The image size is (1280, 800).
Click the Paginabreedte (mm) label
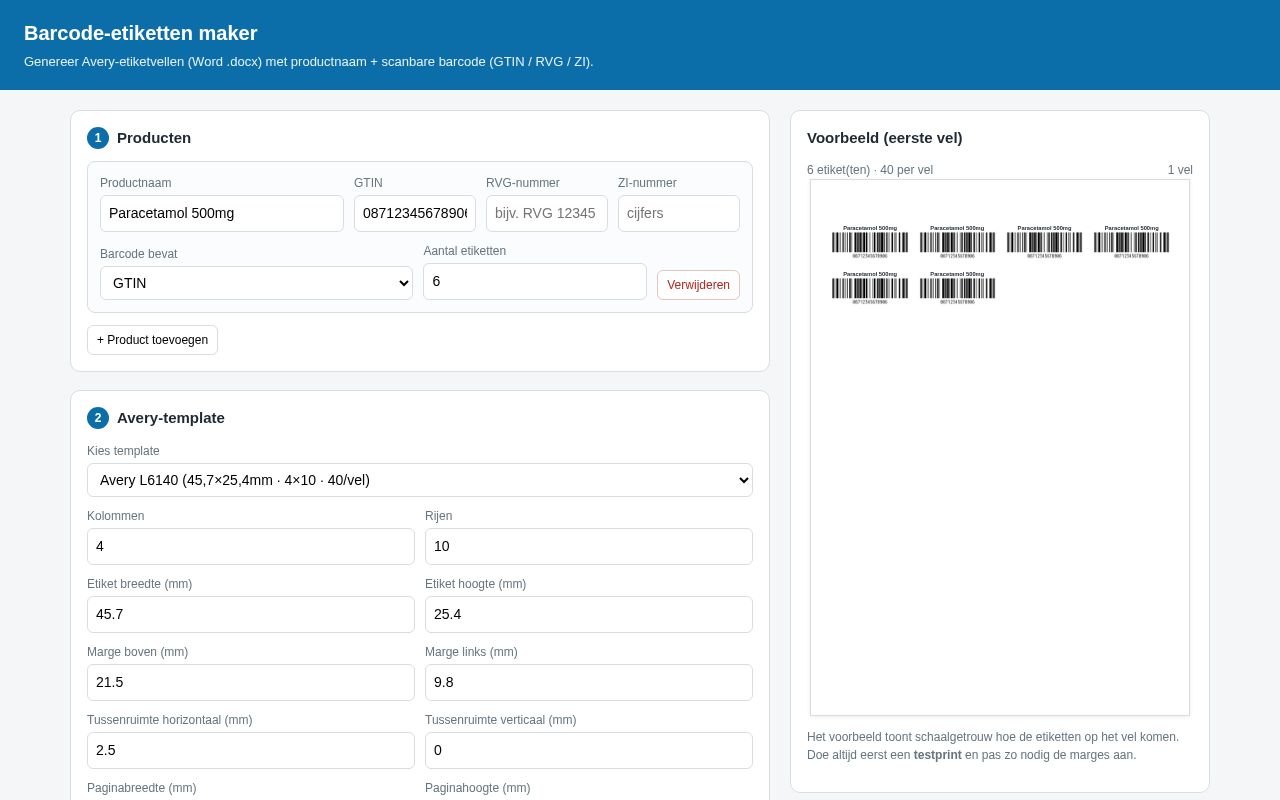[x=142, y=788]
